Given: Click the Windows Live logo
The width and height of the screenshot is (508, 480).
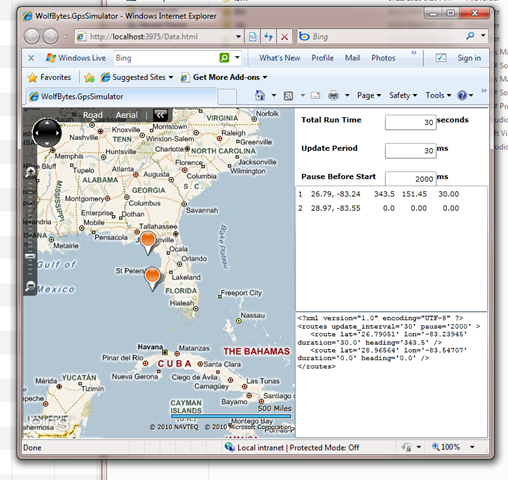Looking at the screenshot, I should point(75,58).
